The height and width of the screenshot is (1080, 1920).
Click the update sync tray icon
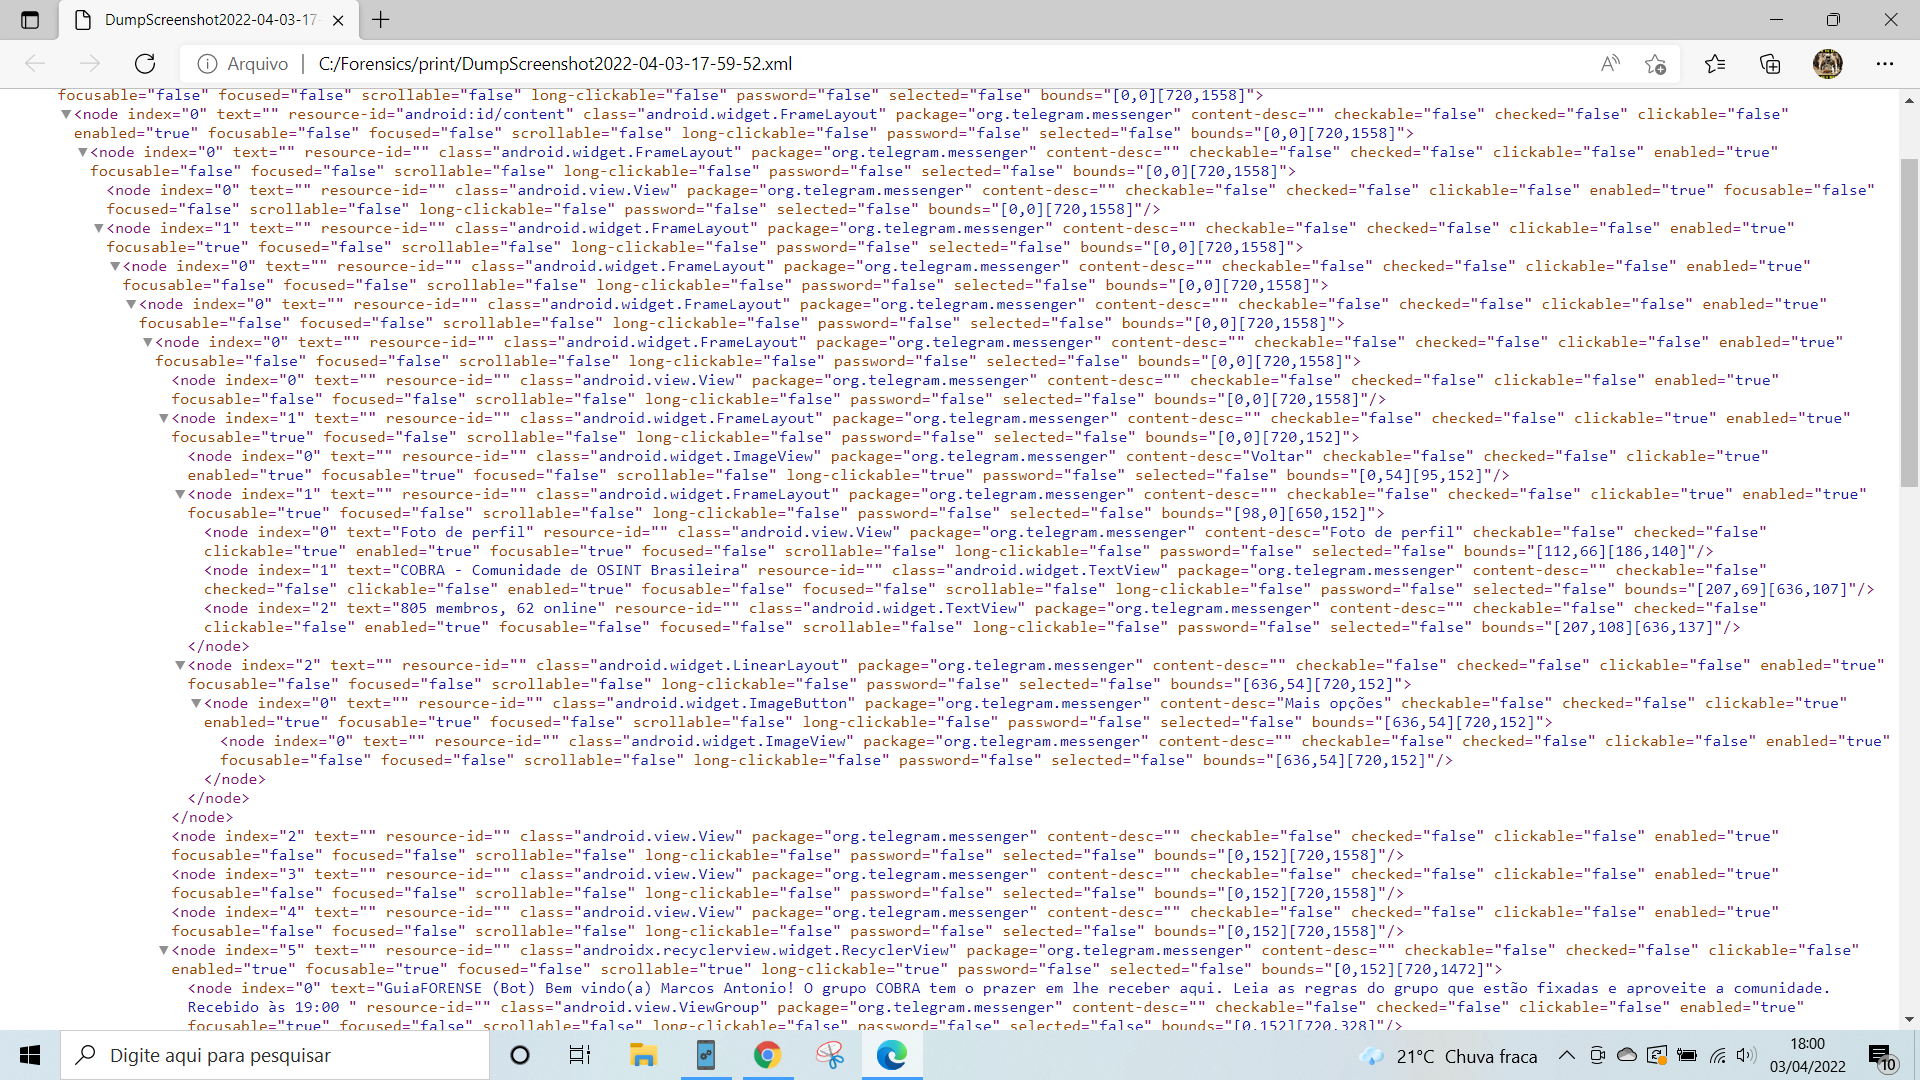click(1657, 1055)
